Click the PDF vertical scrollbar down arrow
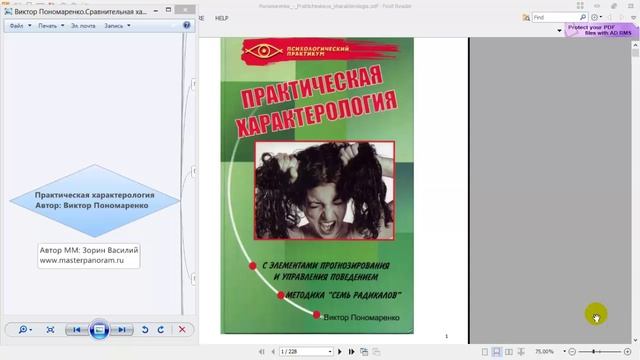Screen dimensions: 640x360 [635, 340]
